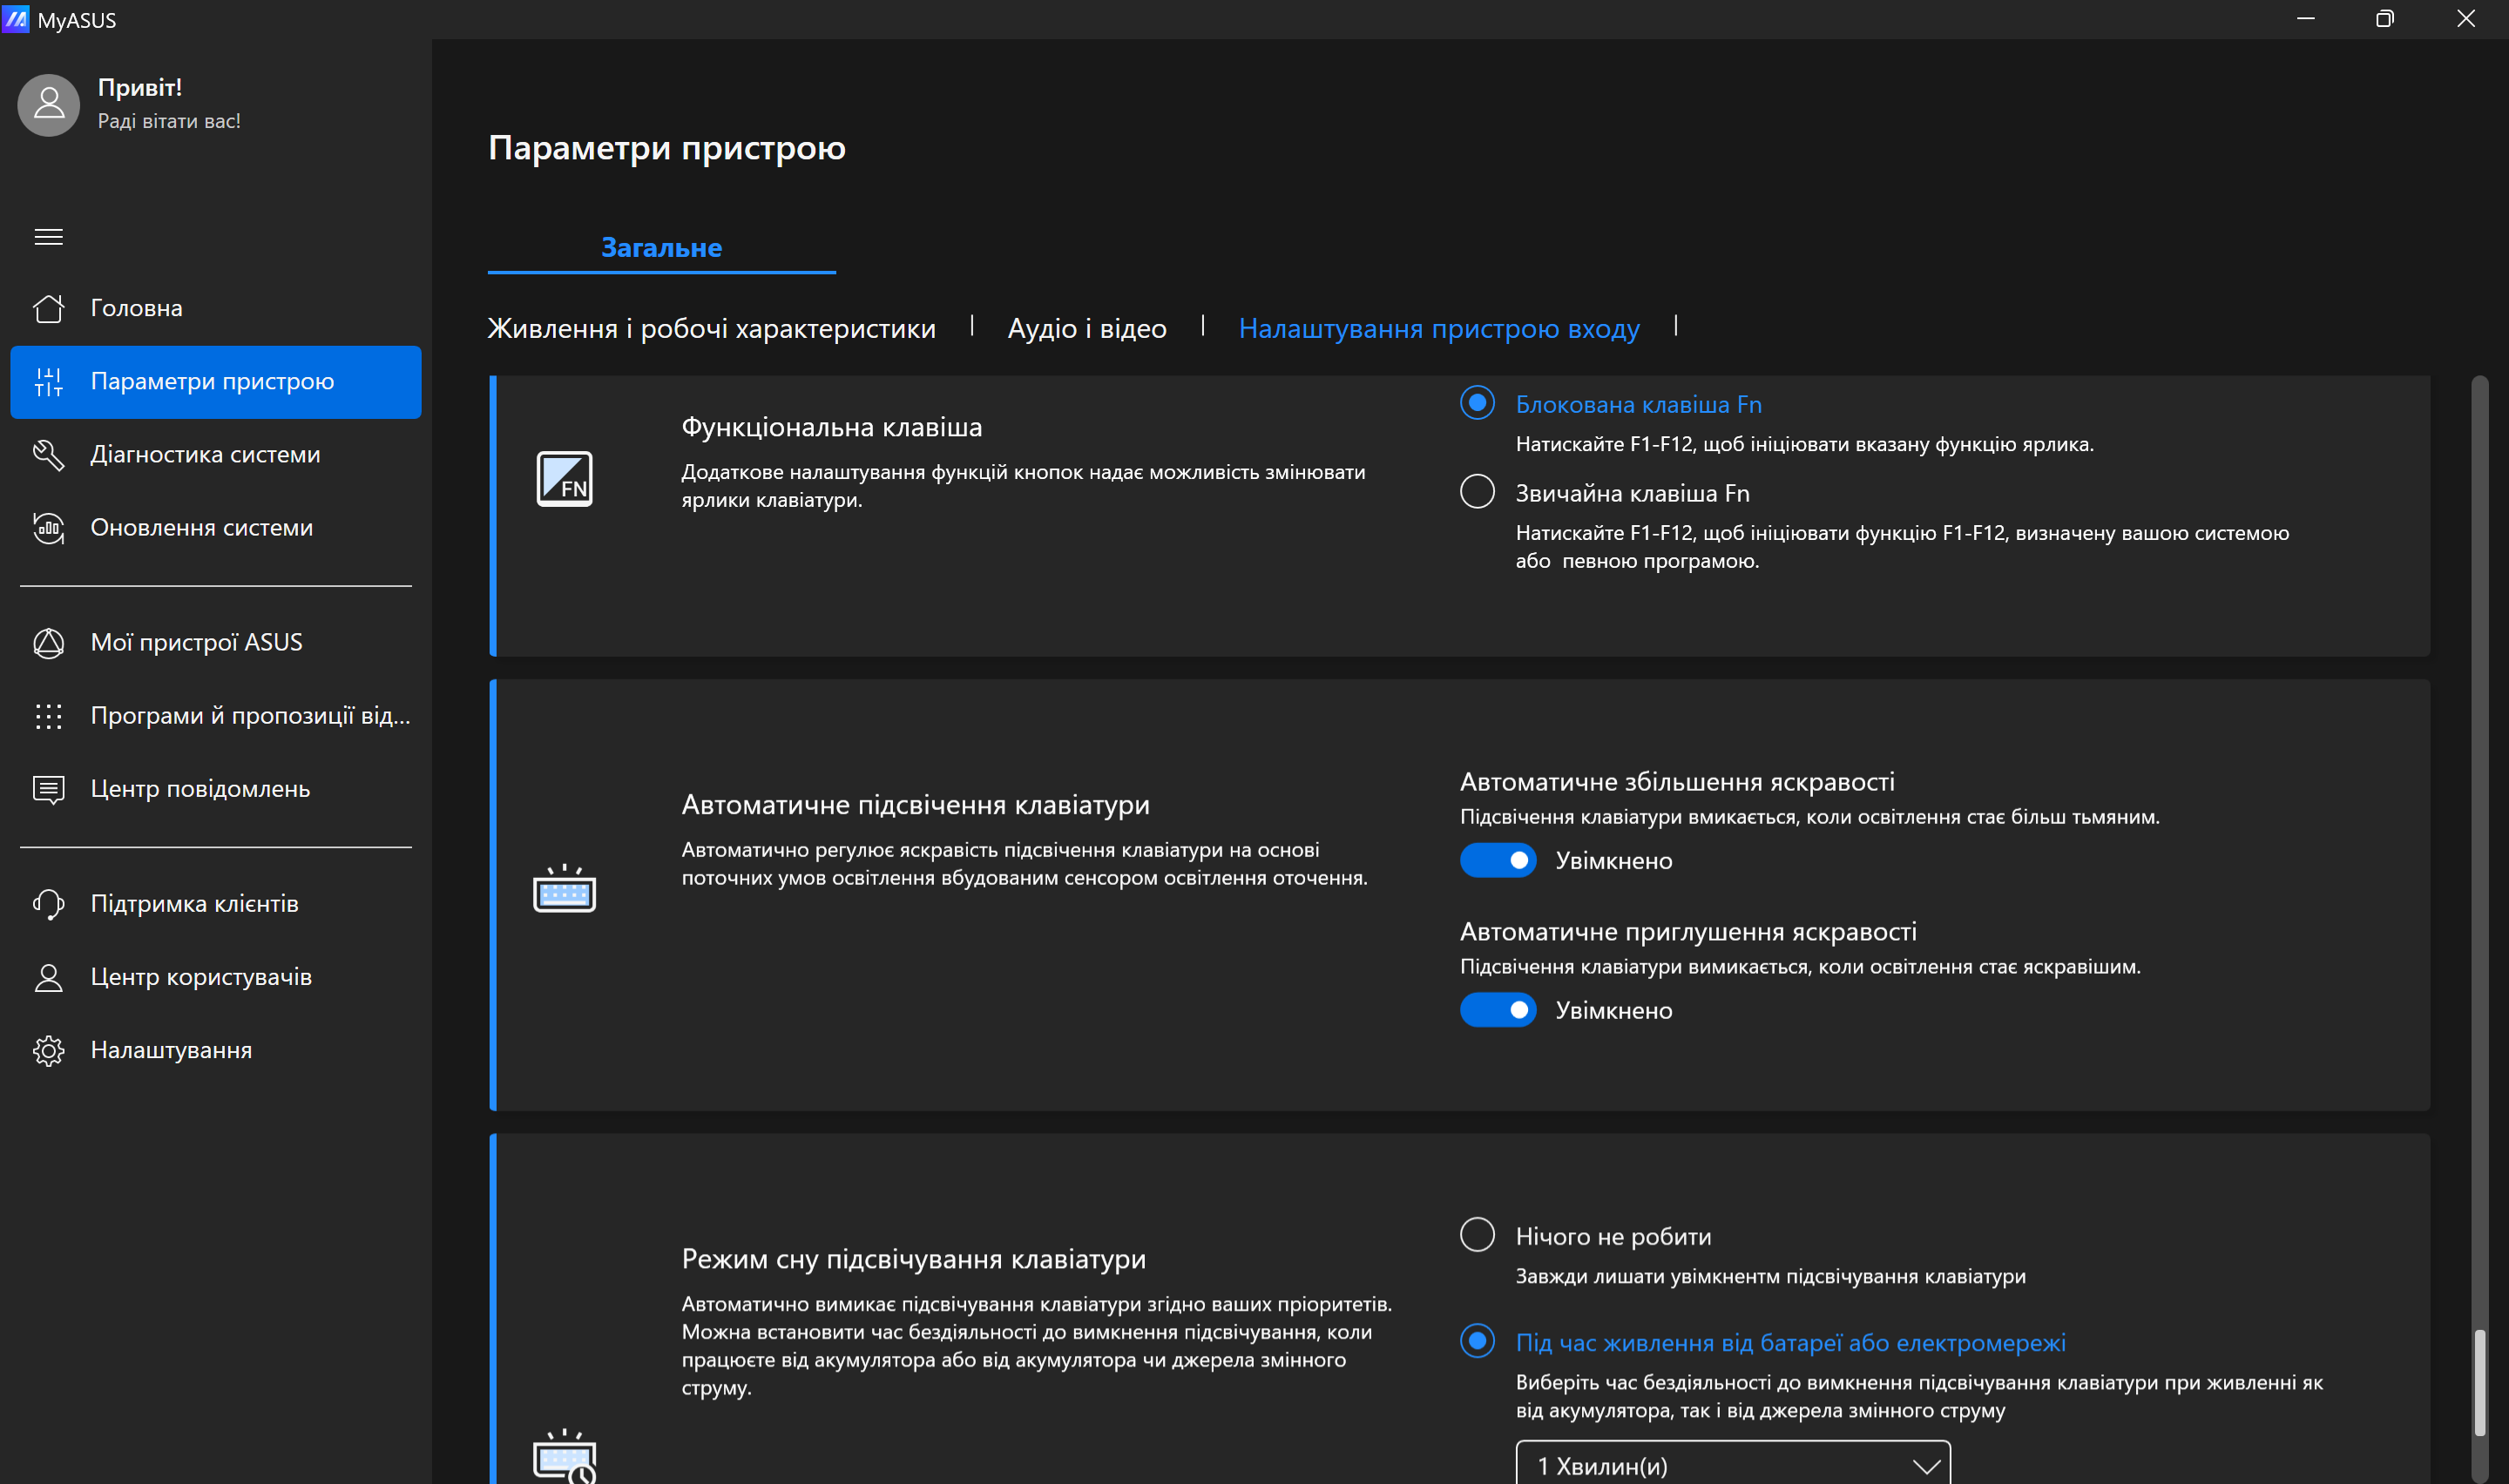Turn off Автоматичне приглушення яскравості

pyautogui.click(x=1497, y=1010)
